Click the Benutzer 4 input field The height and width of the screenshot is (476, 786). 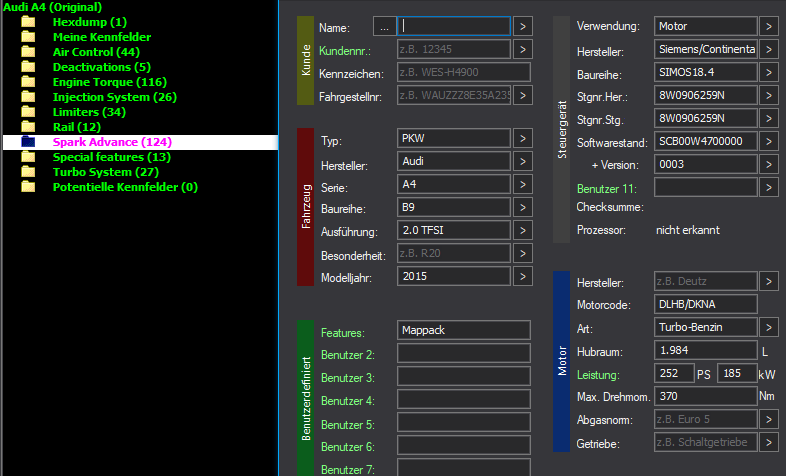464,400
